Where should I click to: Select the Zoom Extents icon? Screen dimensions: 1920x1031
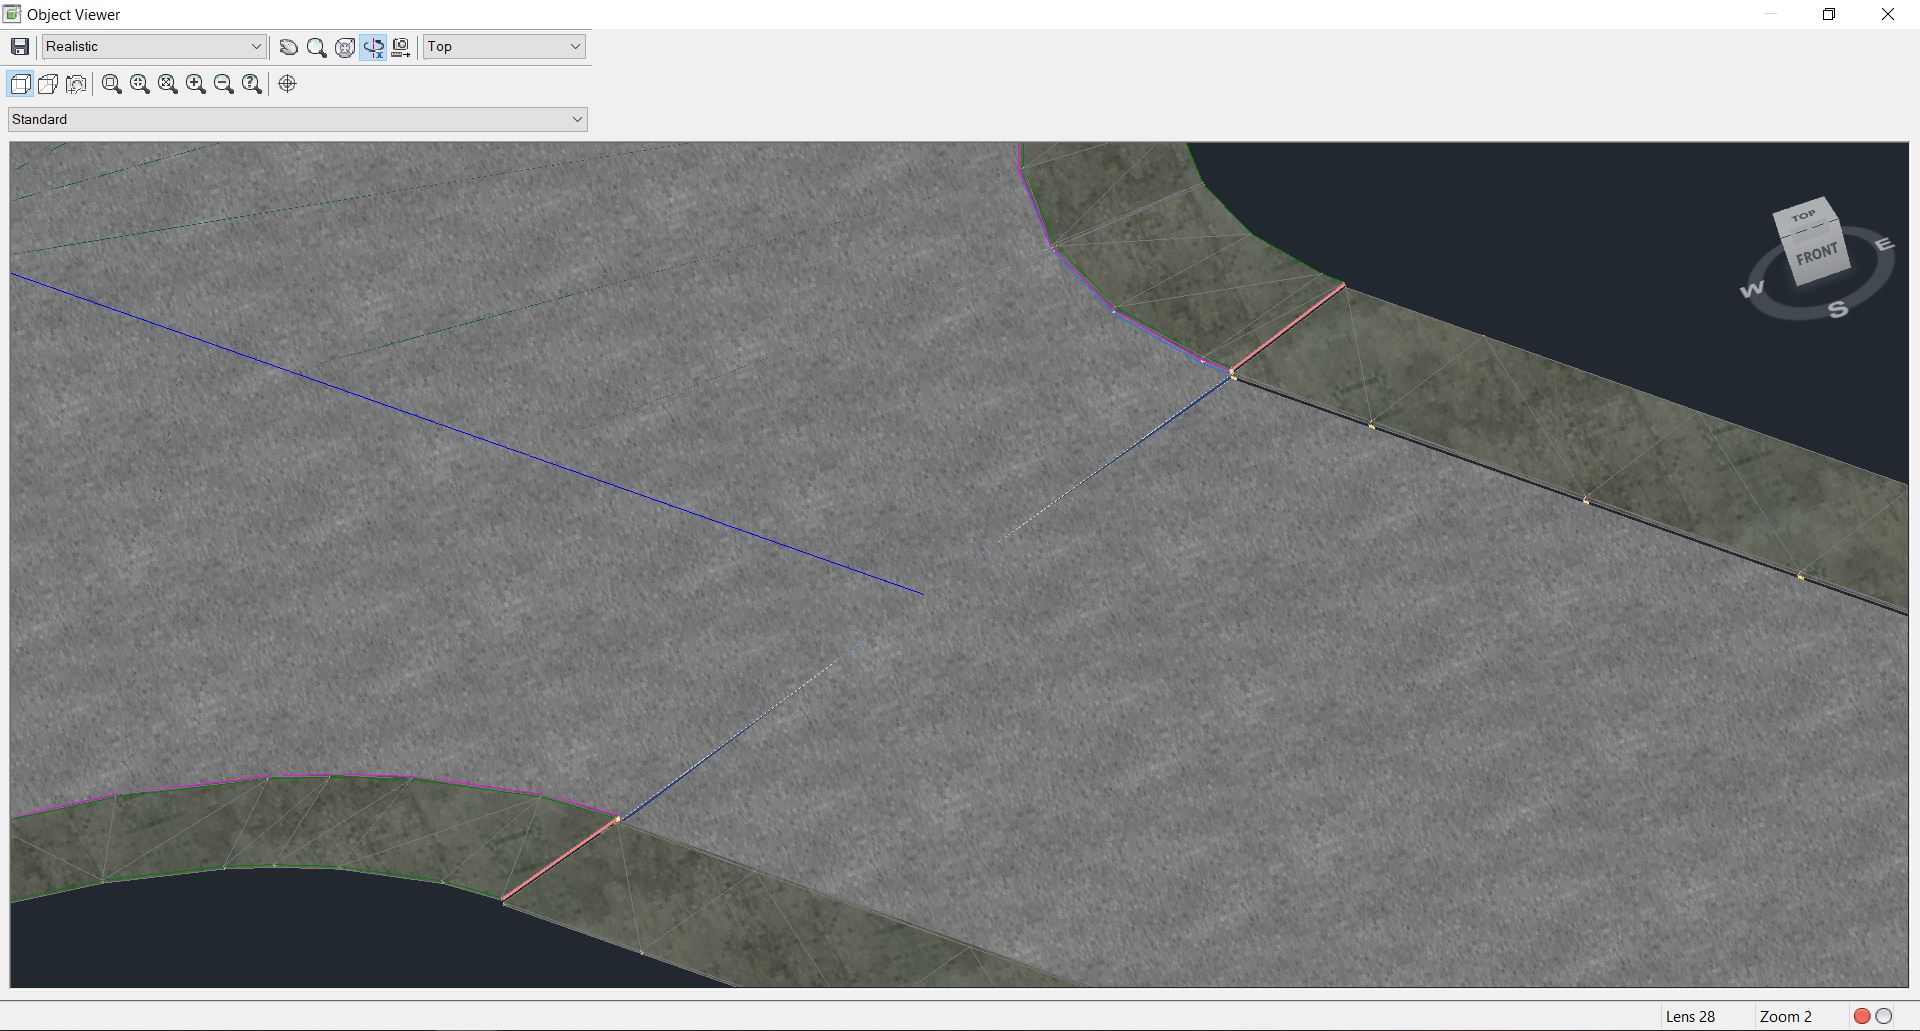pos(167,84)
